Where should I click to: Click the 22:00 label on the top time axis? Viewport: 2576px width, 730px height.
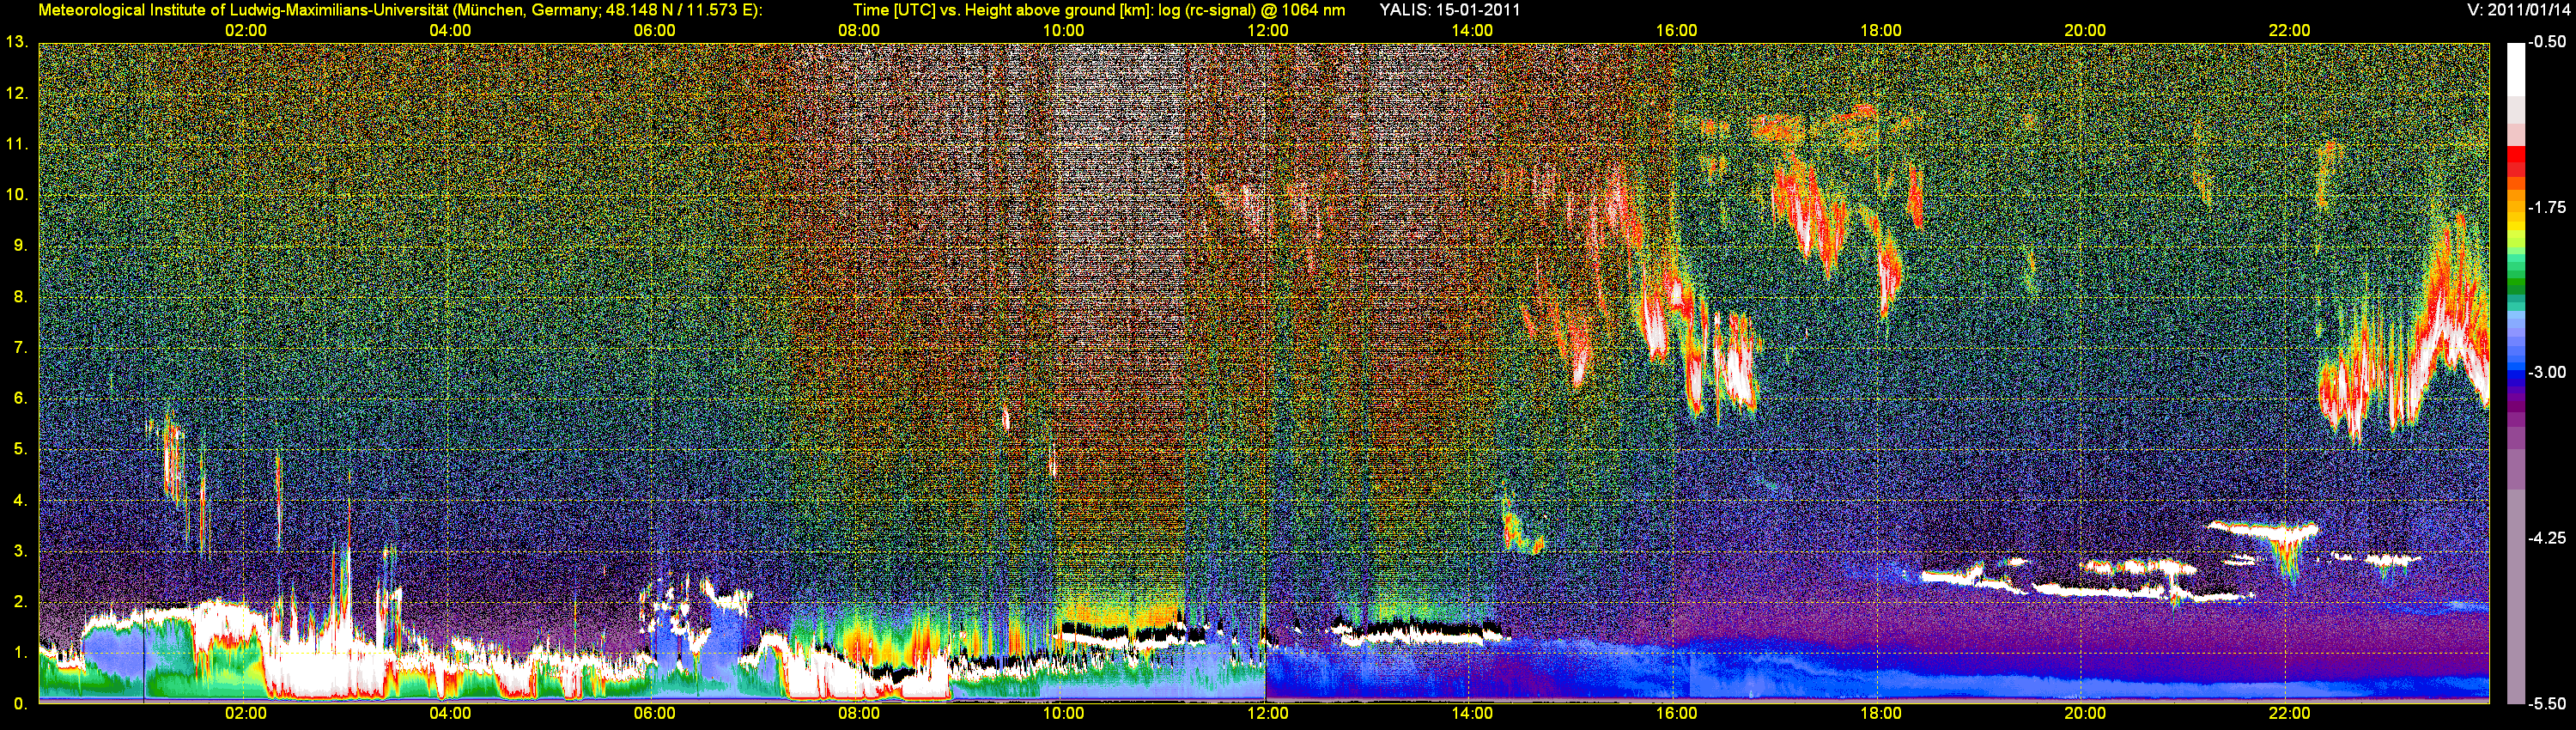[x=2289, y=31]
